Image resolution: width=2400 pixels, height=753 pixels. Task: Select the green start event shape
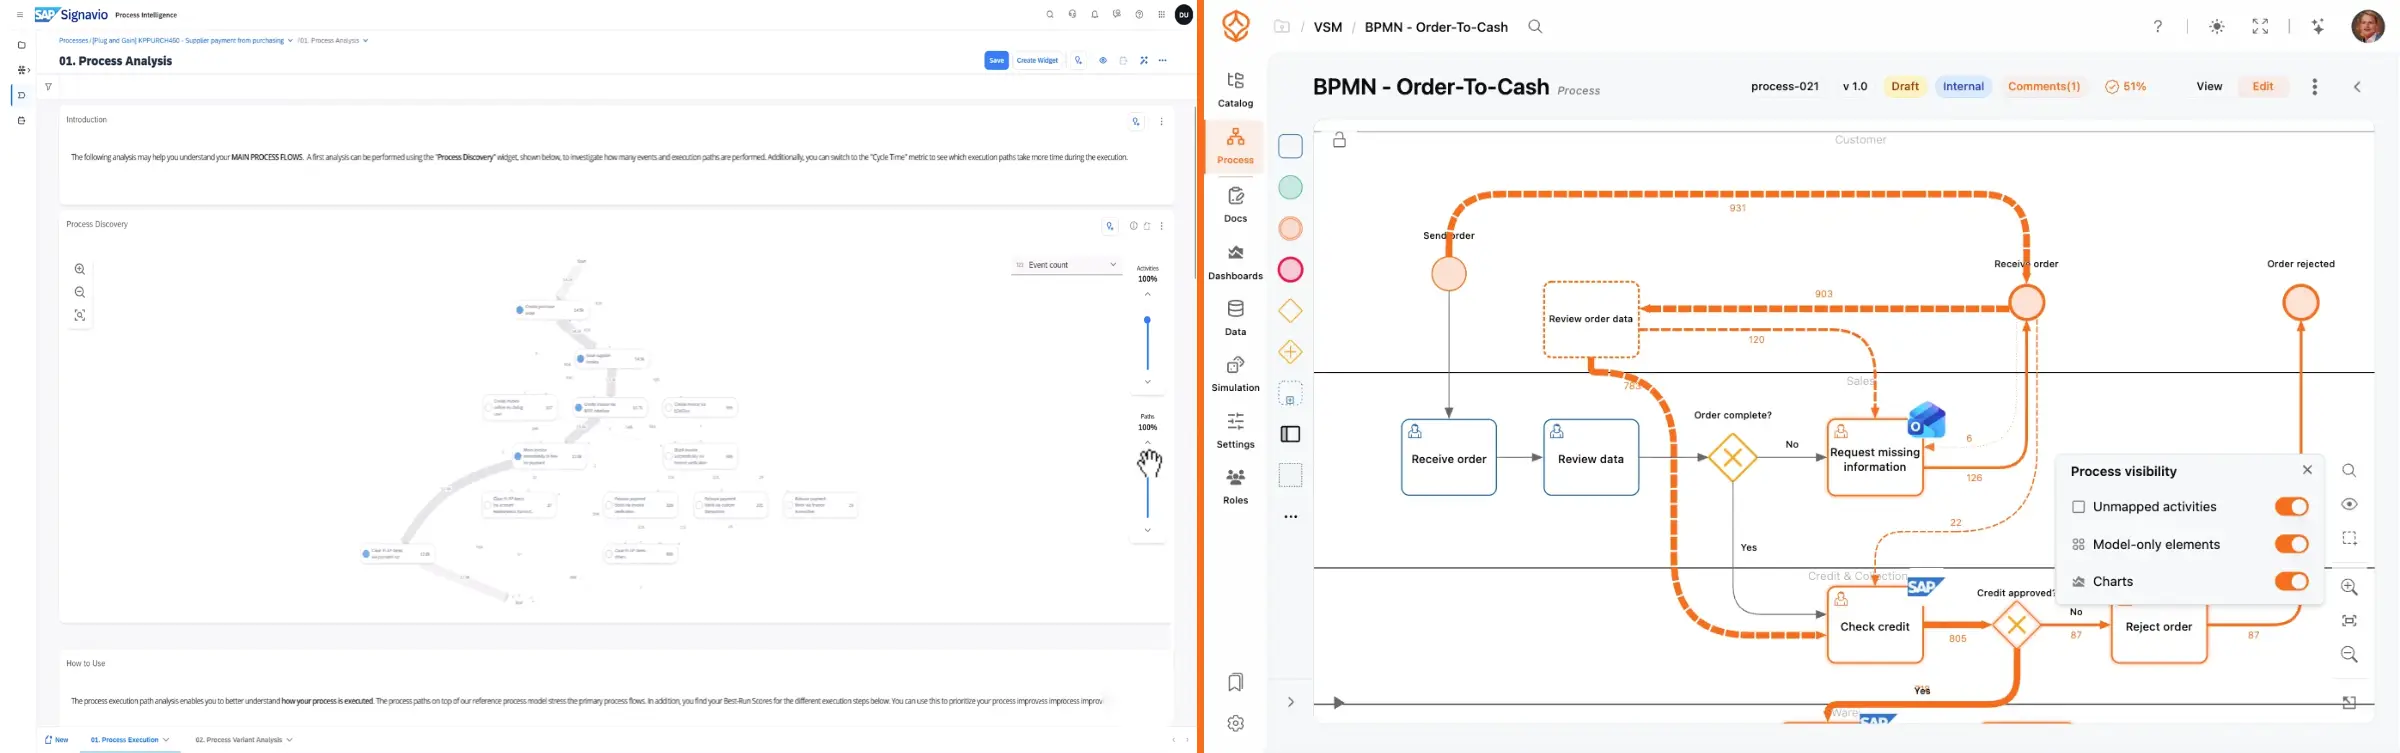[x=1291, y=187]
